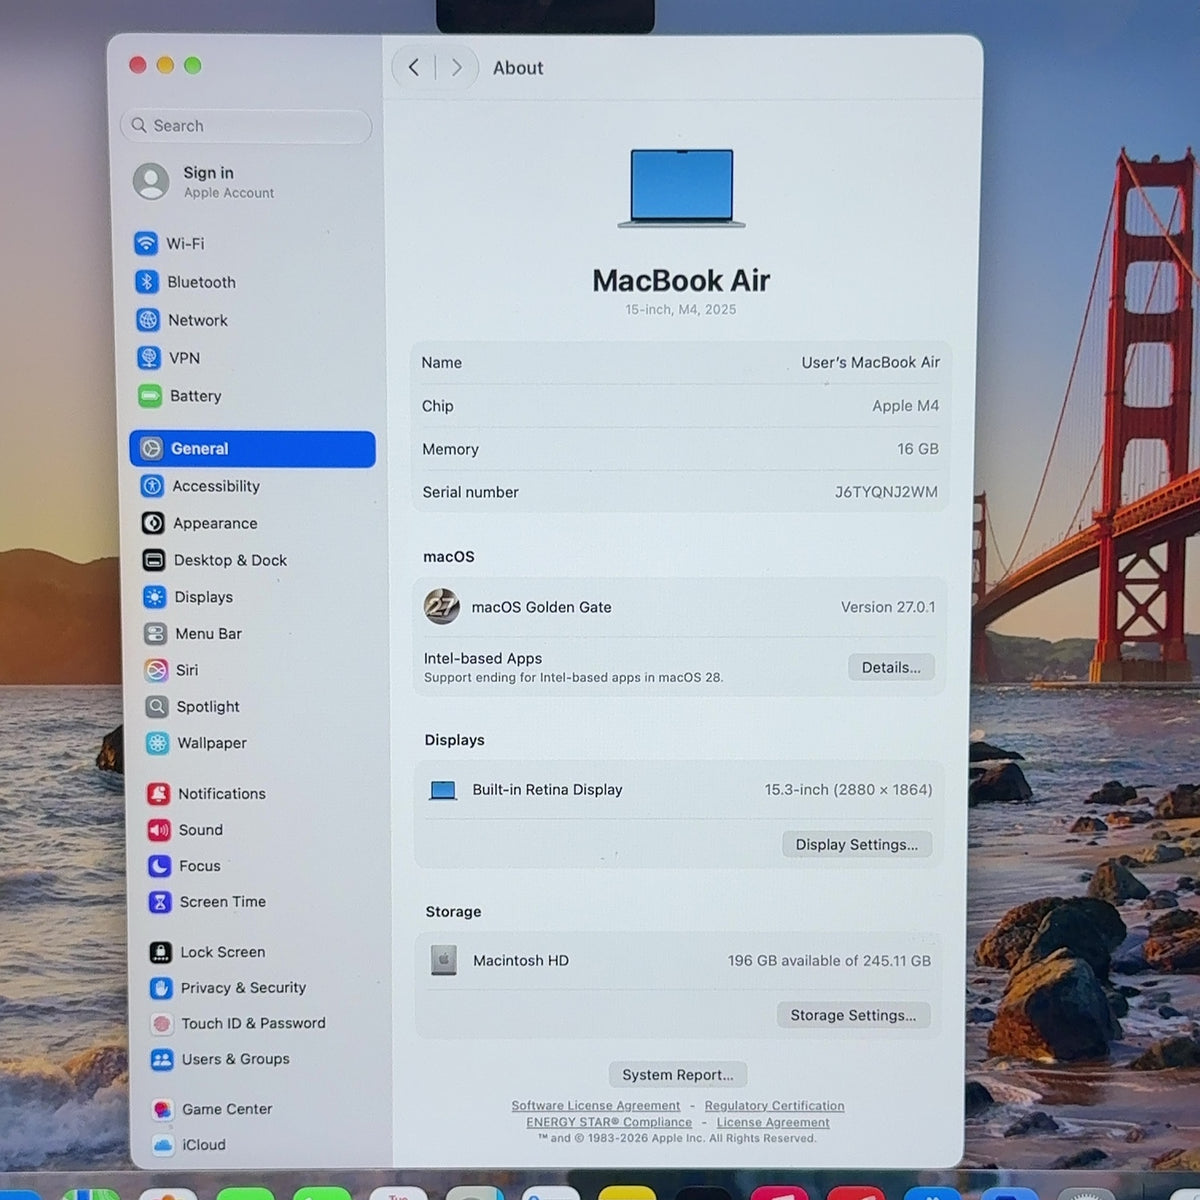Open Notifications bell icon
The height and width of the screenshot is (1200, 1200).
[x=158, y=794]
